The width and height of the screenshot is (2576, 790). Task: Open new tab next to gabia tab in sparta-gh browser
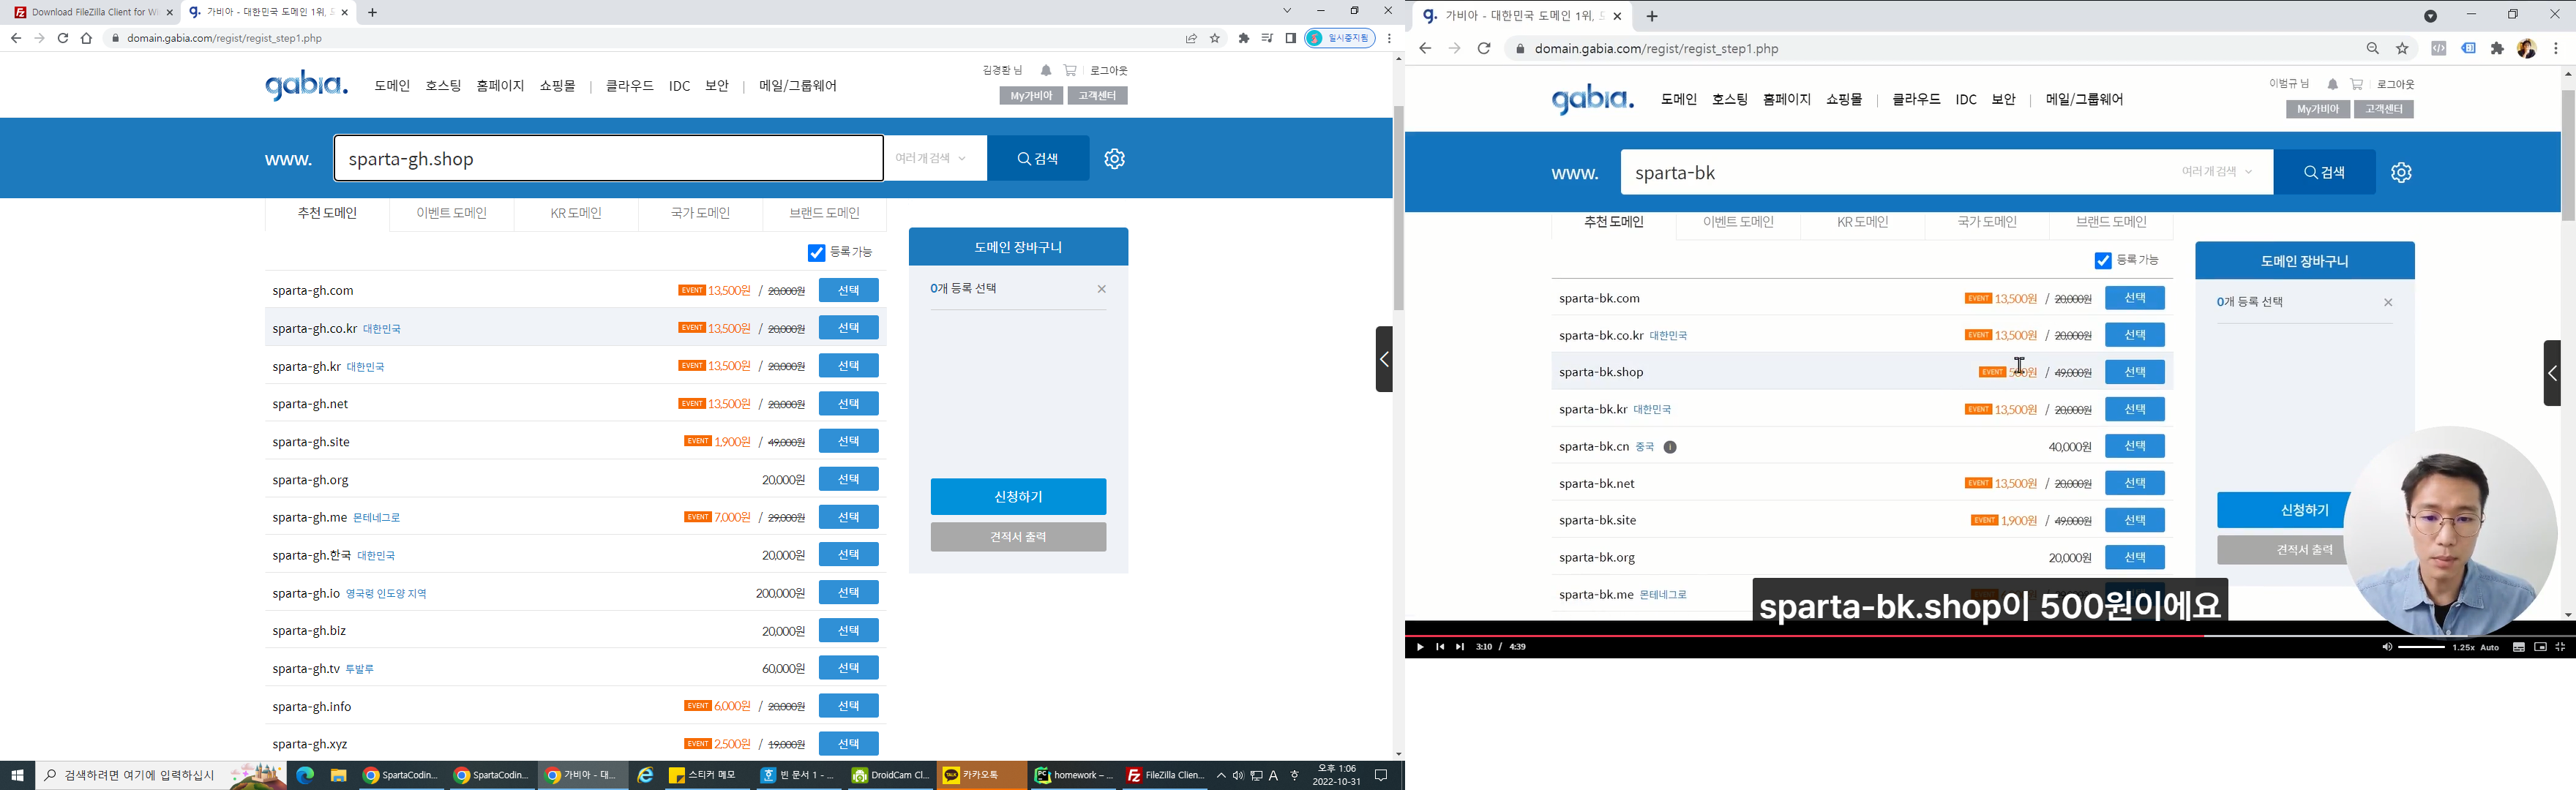point(373,13)
